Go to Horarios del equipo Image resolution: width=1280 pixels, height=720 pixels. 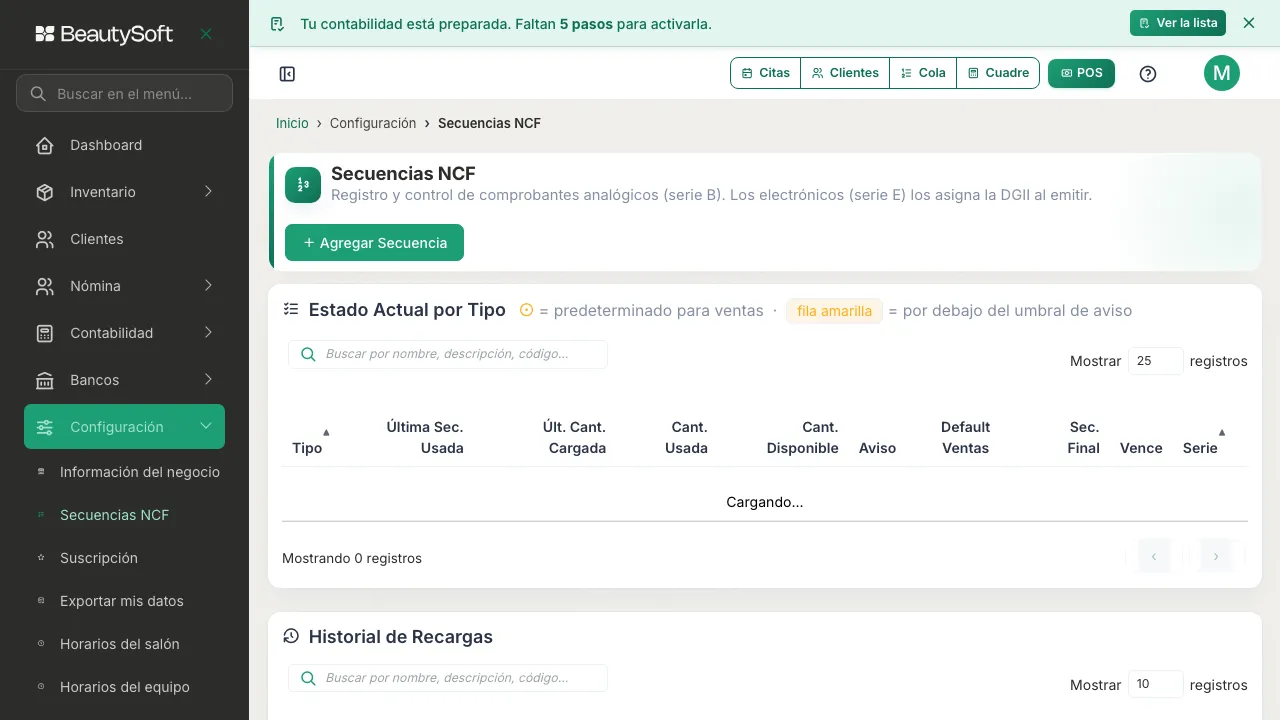(x=125, y=687)
